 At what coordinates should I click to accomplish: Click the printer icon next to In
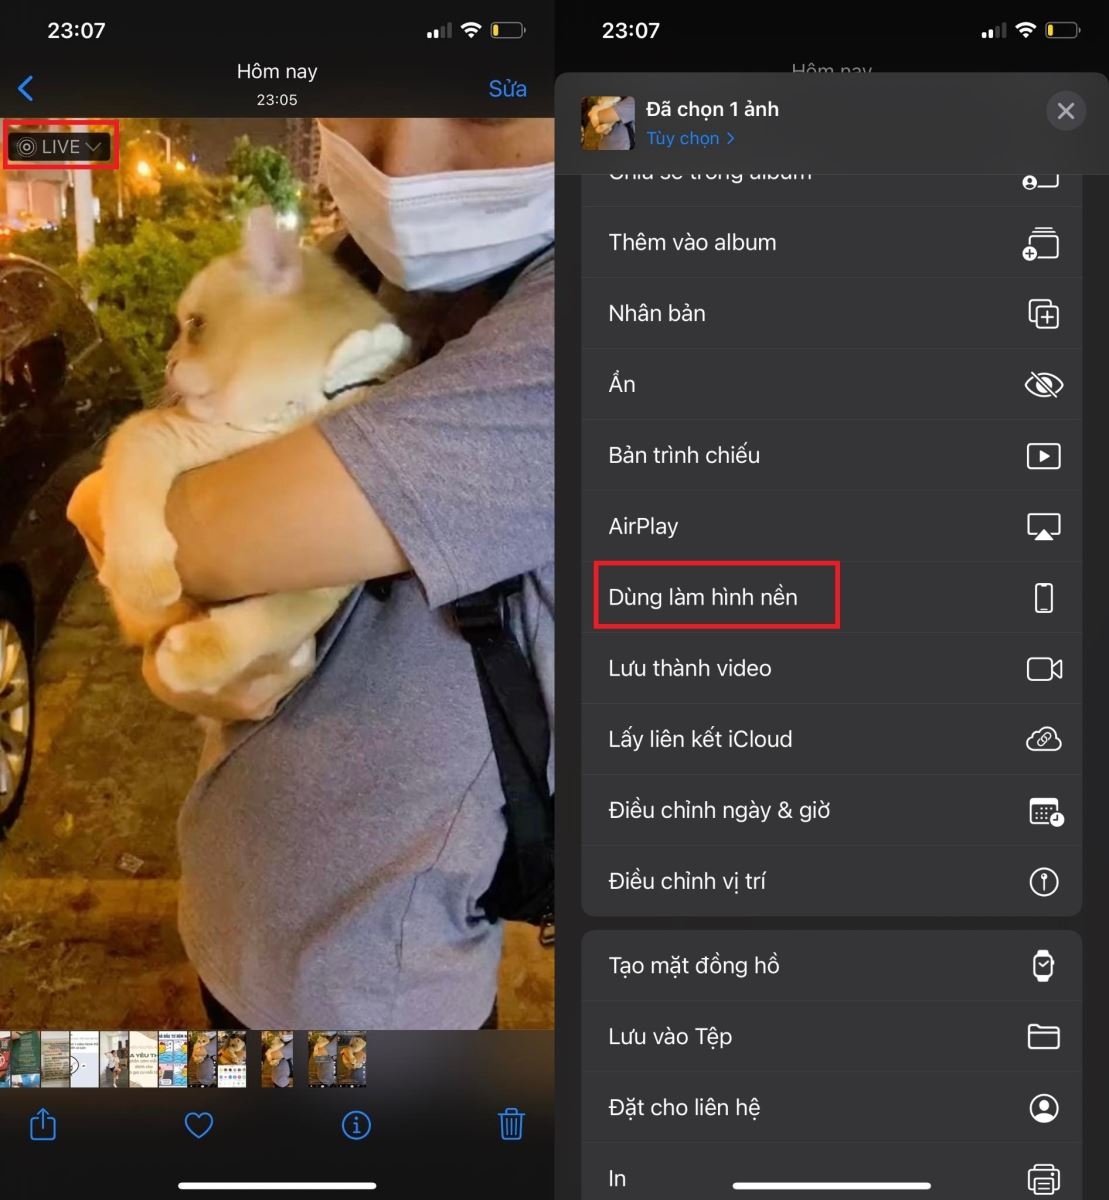1043,1177
